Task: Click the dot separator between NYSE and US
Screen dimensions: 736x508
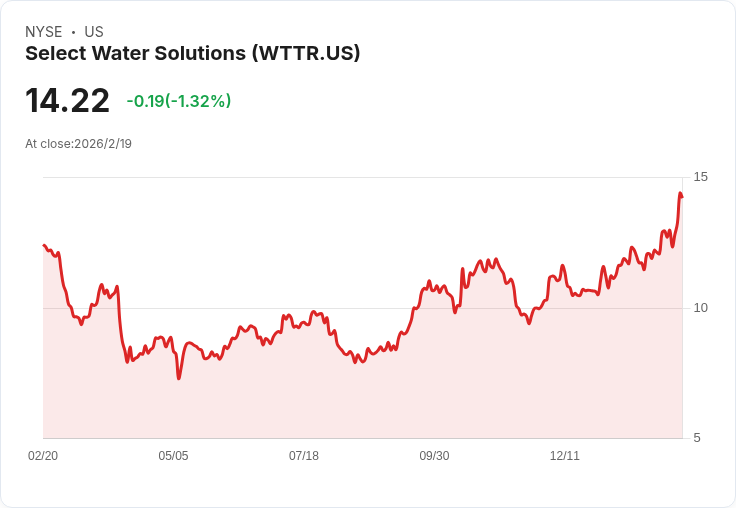Action: [73, 32]
